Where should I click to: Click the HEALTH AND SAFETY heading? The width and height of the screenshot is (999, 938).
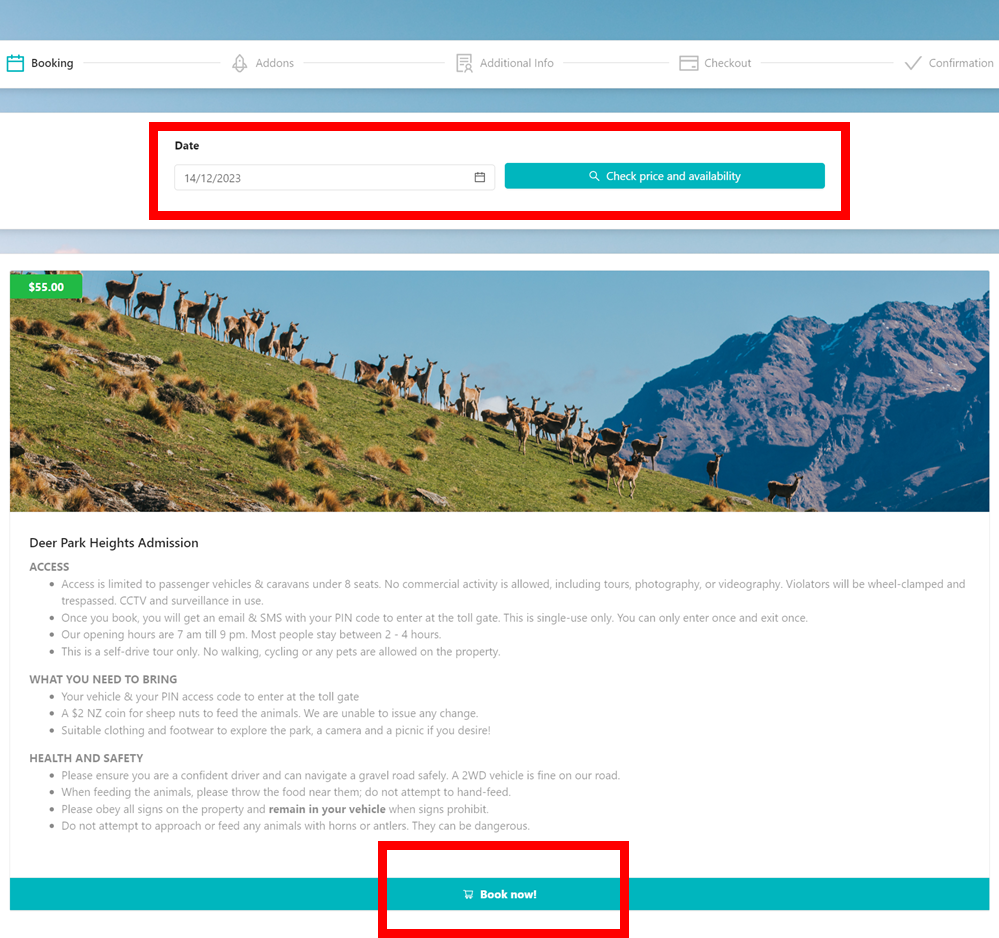86,758
